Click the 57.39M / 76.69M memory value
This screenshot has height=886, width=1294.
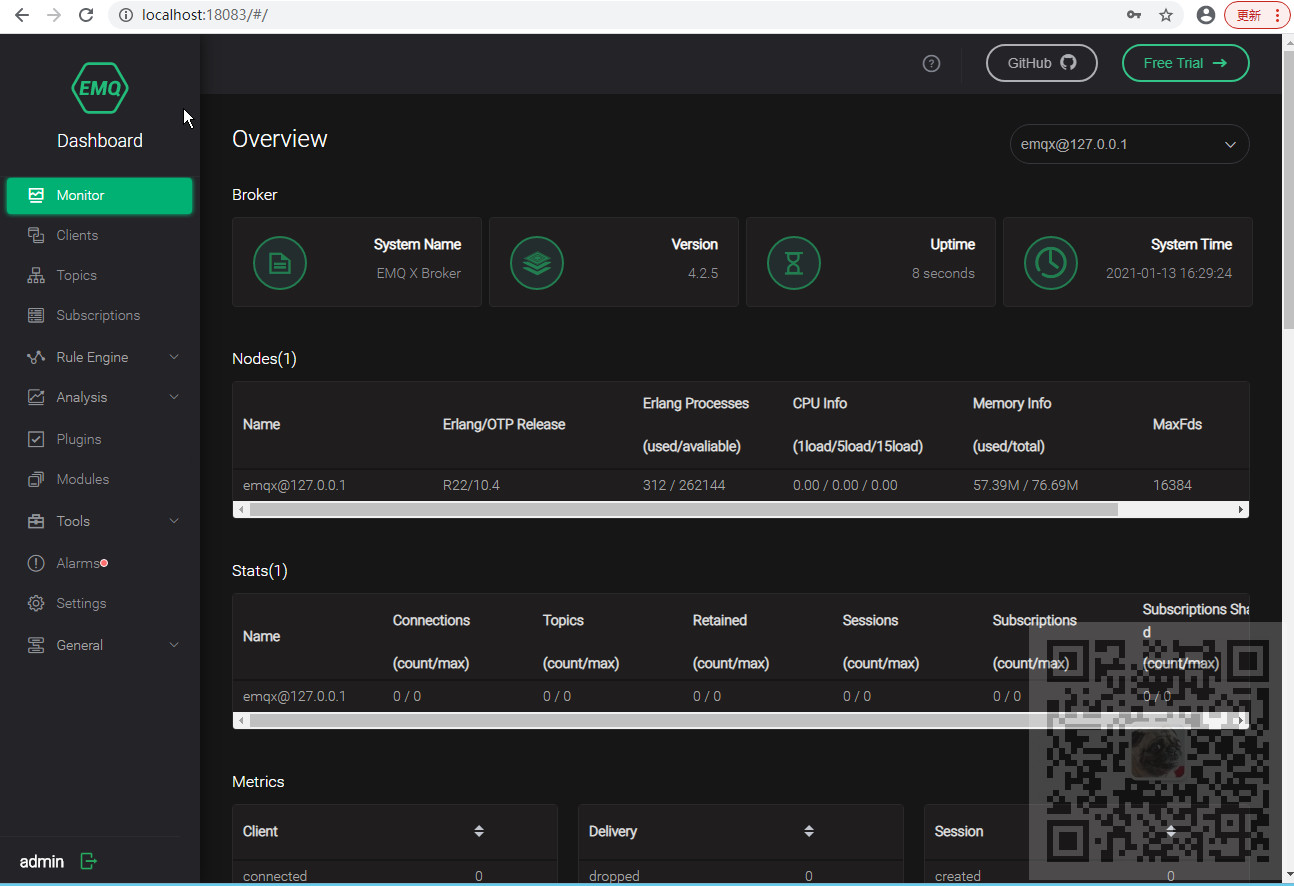point(1025,485)
